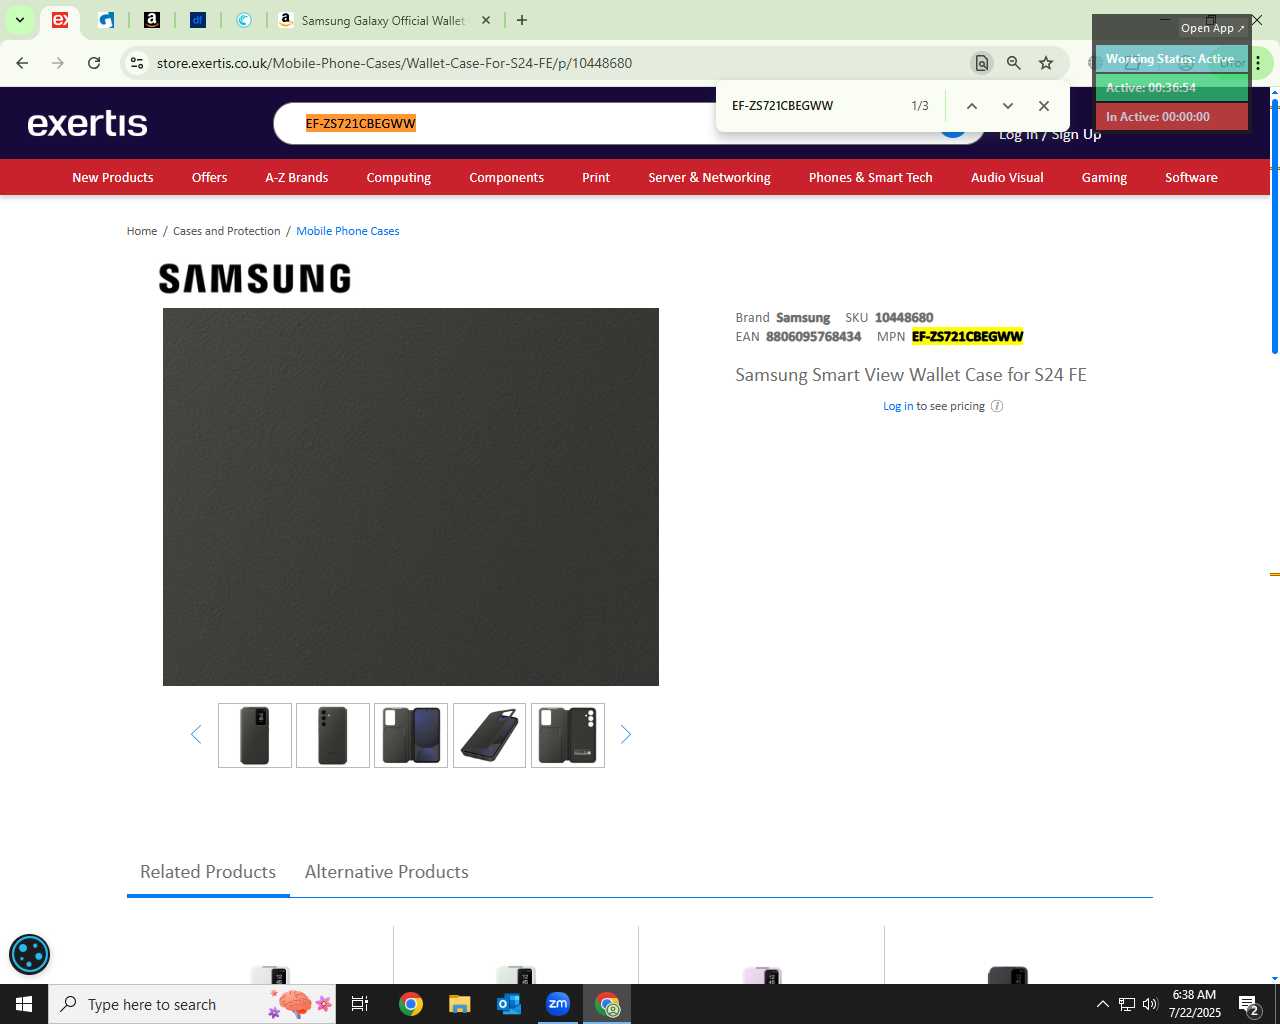The image size is (1280, 1024).
Task: Click the Home breadcrumb
Action: click(x=142, y=231)
